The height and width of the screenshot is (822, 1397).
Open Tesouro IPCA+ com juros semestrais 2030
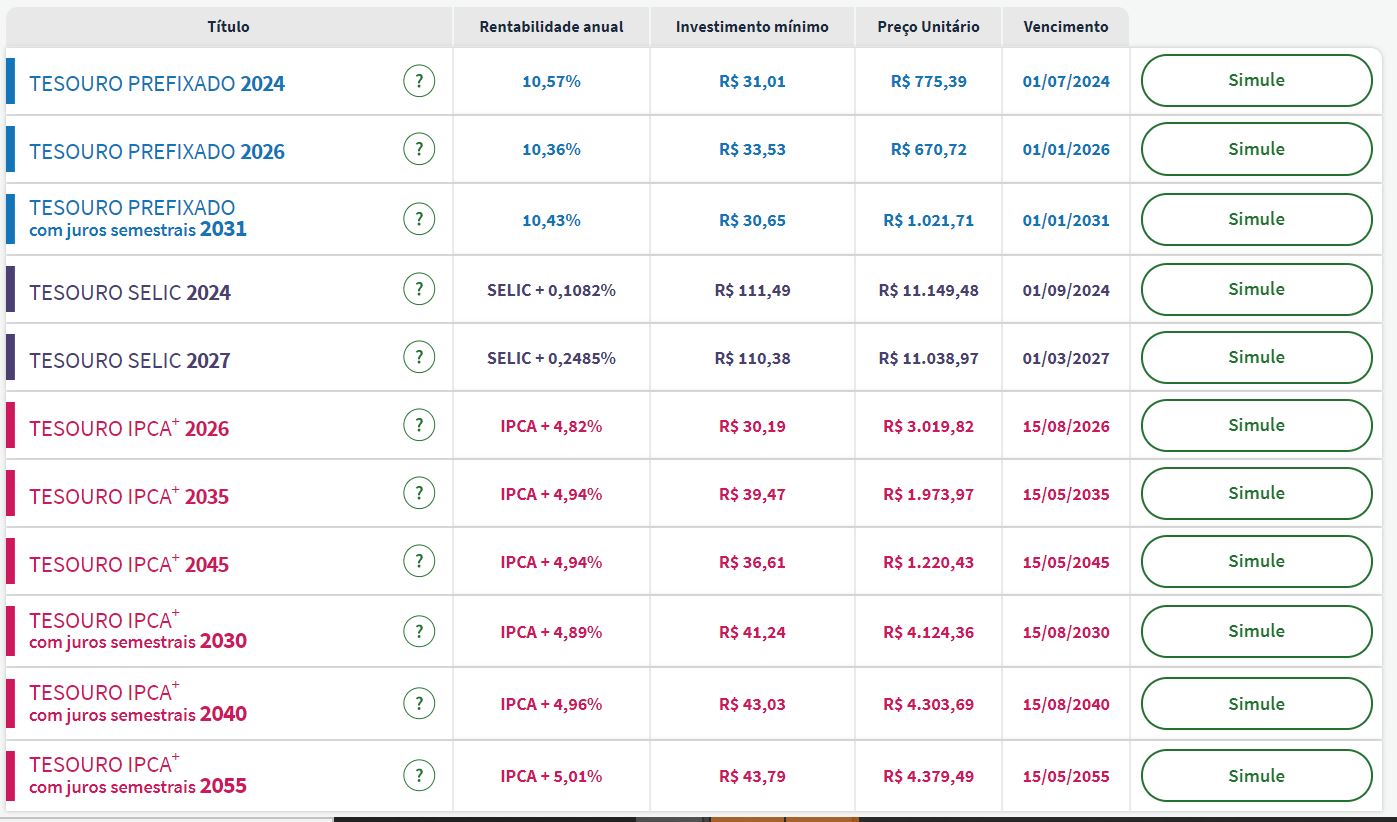point(138,630)
